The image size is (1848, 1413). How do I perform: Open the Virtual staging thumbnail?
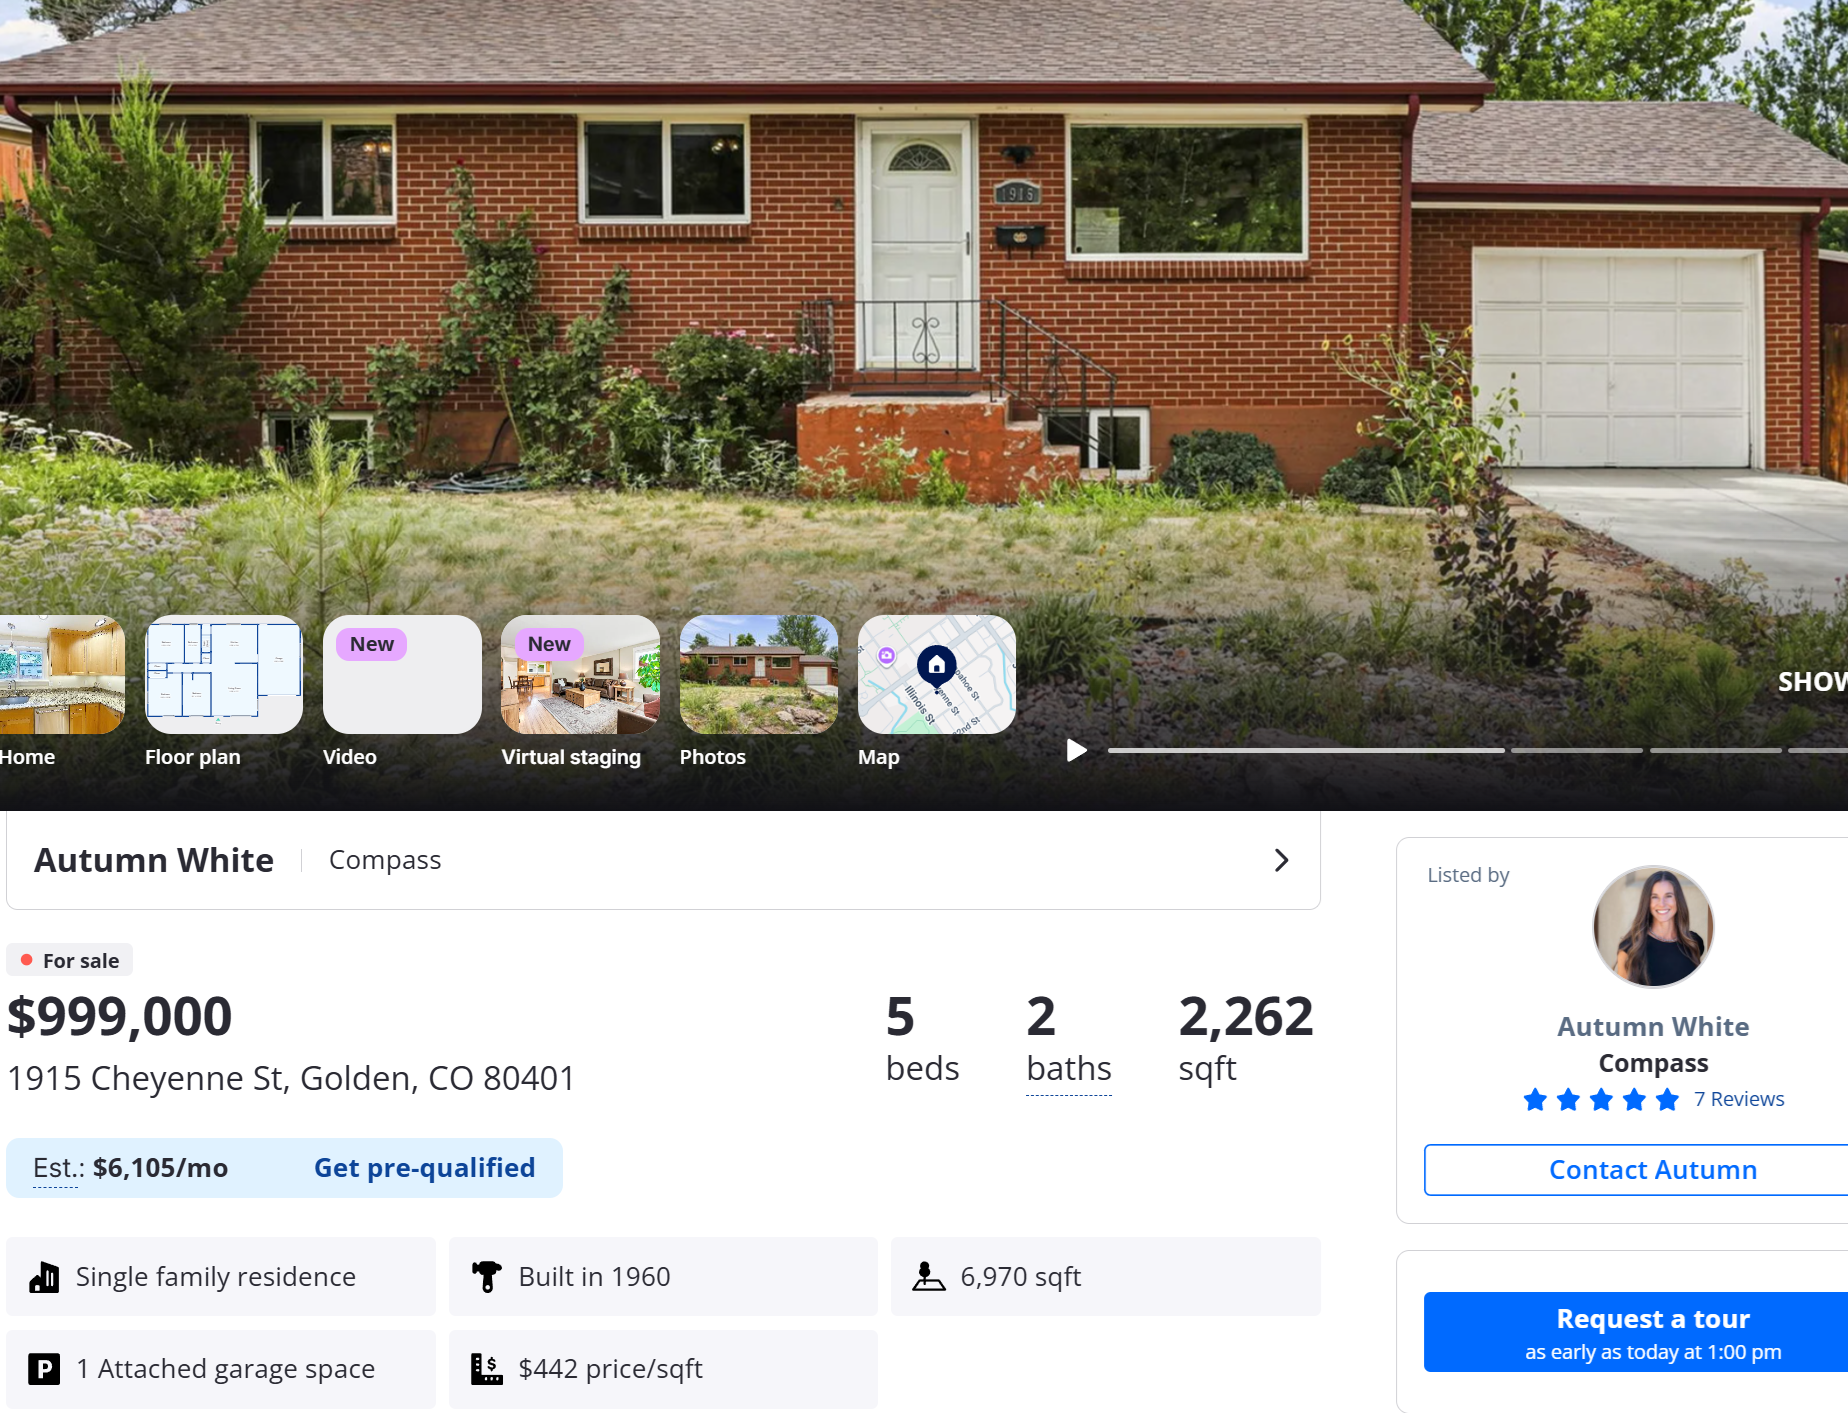click(x=580, y=674)
